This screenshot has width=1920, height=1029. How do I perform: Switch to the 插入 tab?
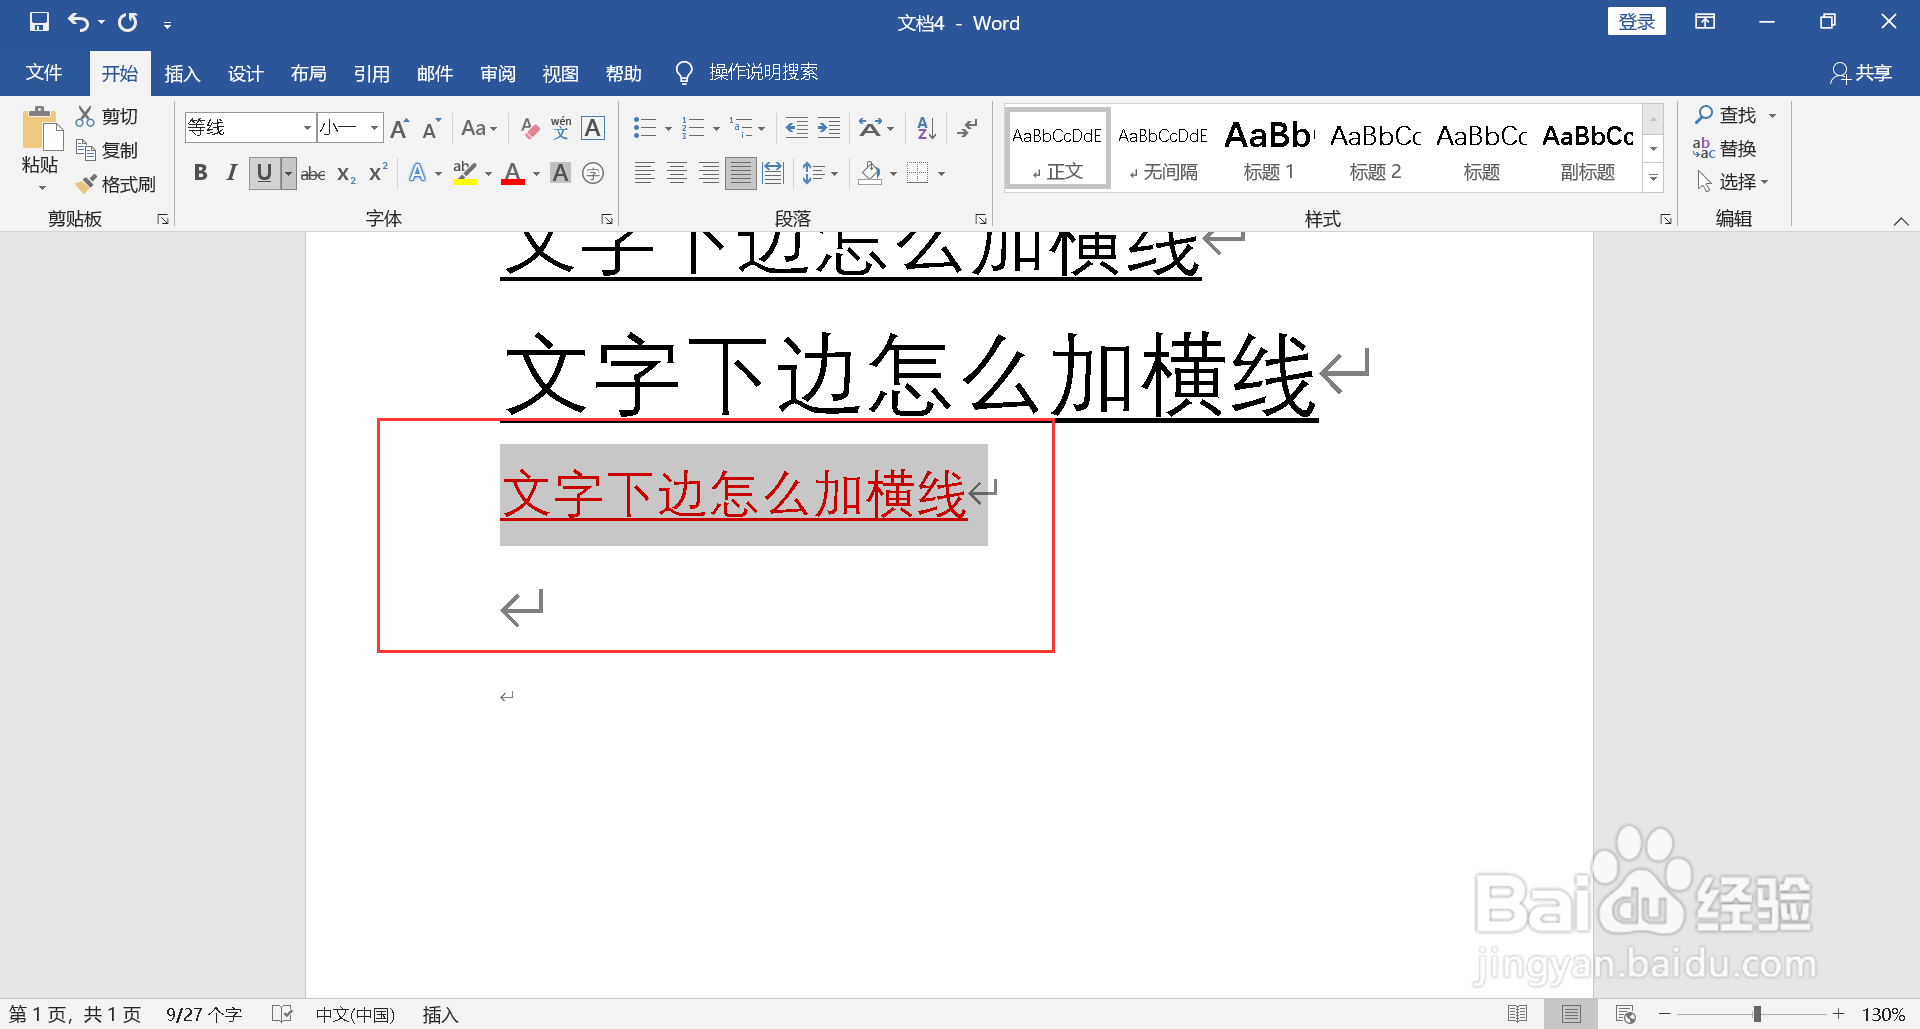point(182,74)
